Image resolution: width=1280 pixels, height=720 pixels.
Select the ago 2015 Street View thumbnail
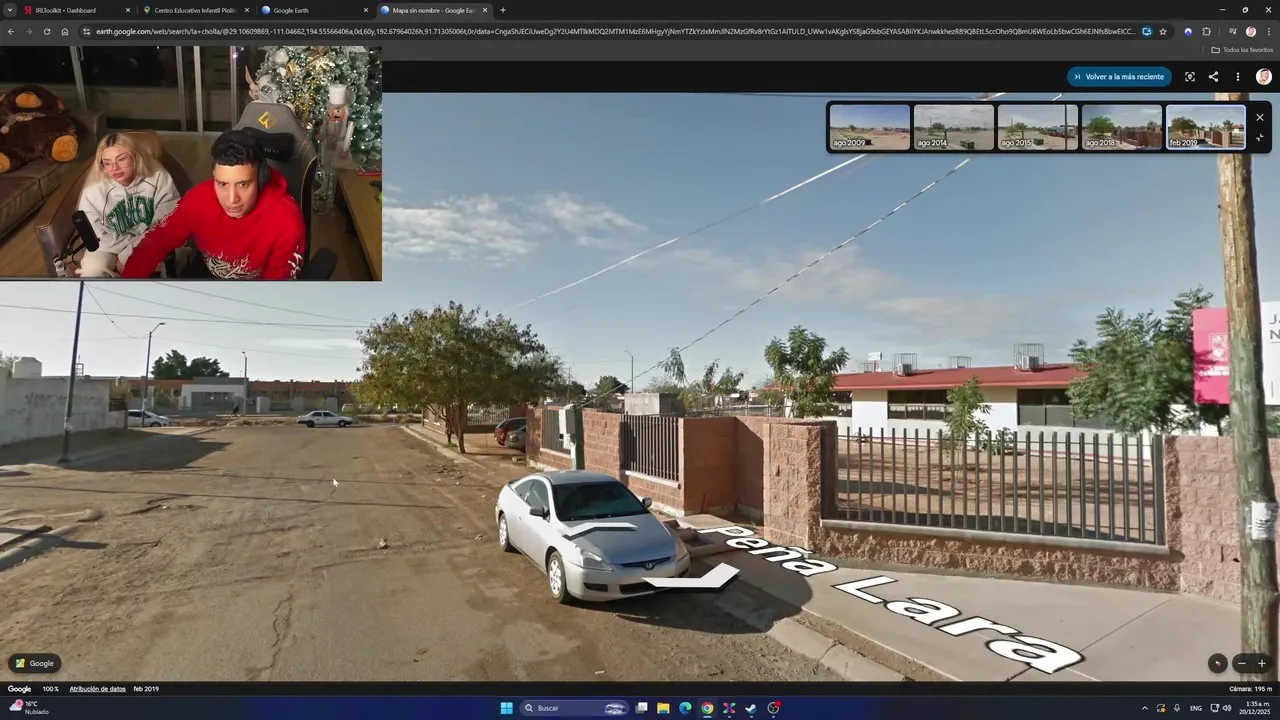pos(1038,127)
